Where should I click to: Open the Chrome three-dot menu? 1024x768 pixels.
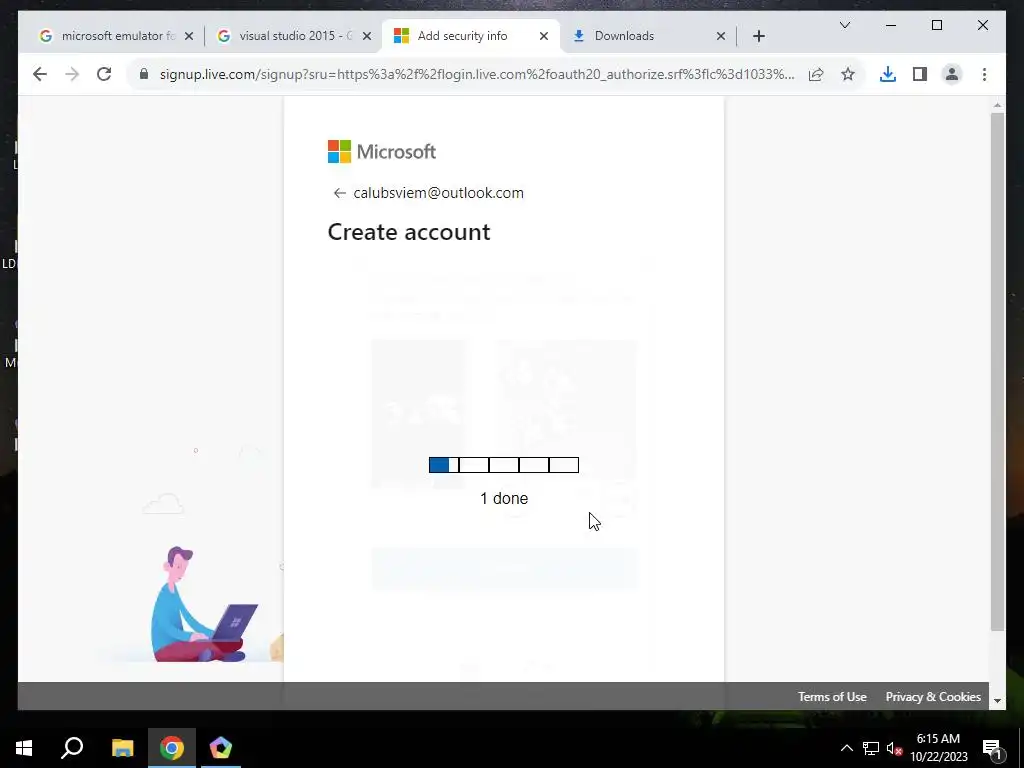[x=984, y=74]
